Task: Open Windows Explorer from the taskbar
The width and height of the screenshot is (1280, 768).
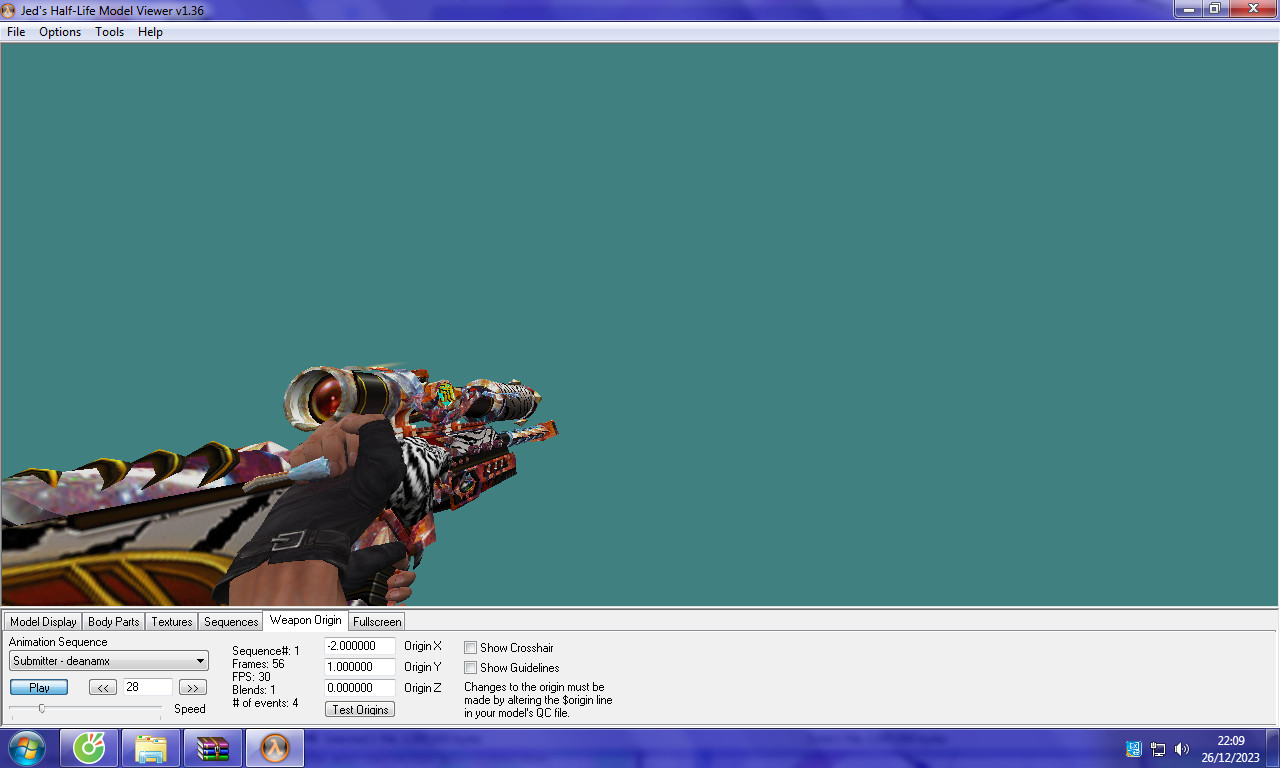Action: click(x=150, y=747)
